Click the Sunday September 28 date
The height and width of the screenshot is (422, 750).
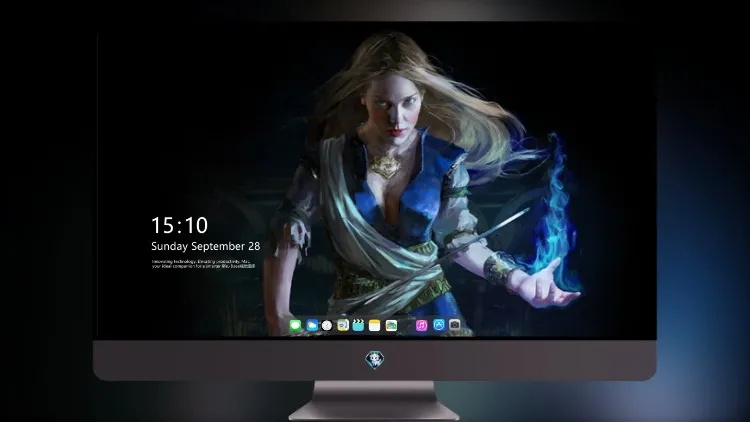click(206, 246)
